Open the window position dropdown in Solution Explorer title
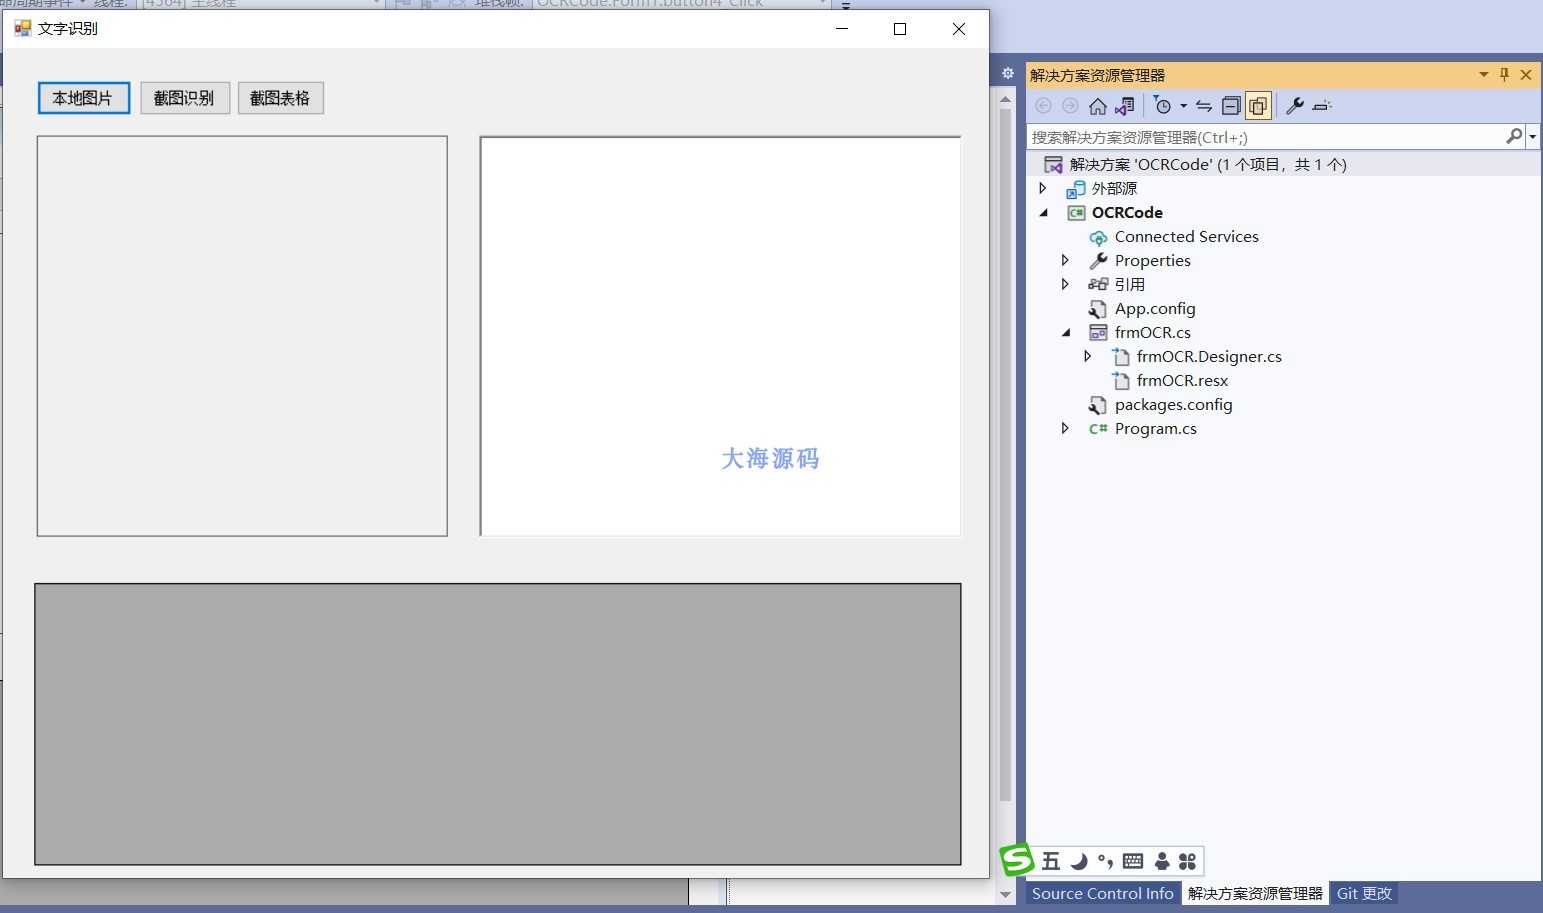 [x=1483, y=75]
